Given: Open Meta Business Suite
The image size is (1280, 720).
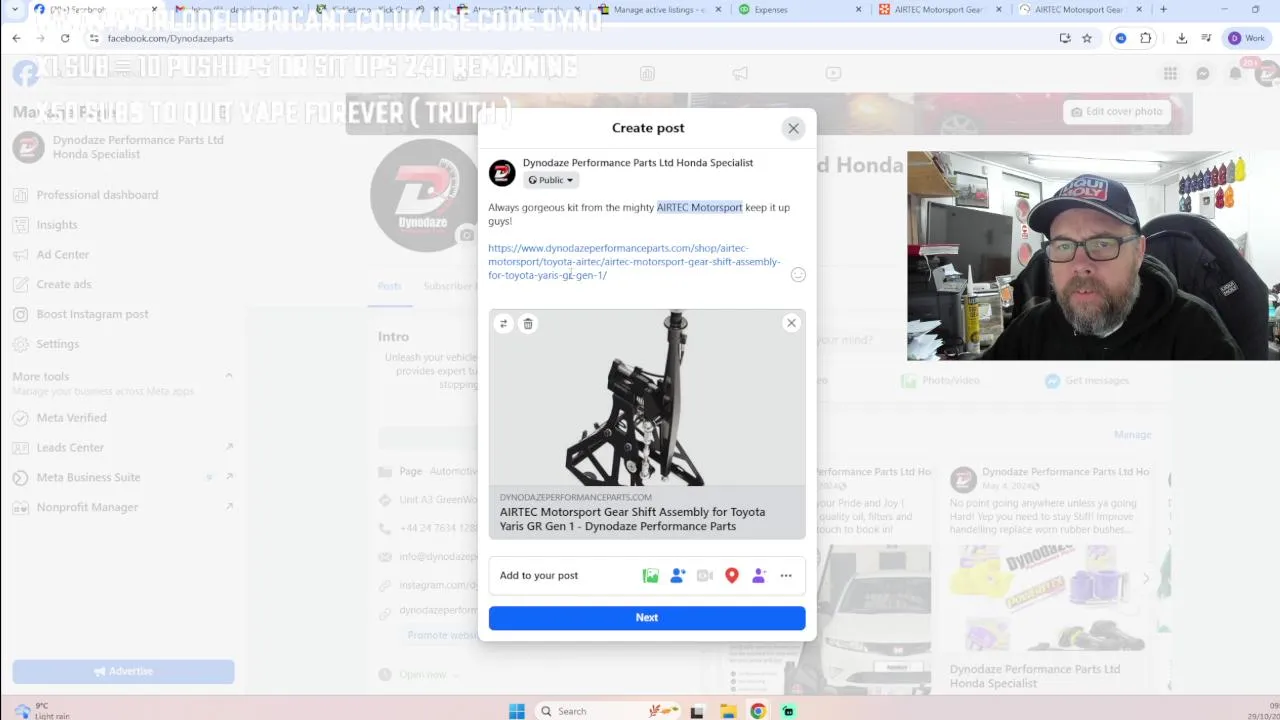Looking at the screenshot, I should pos(88,477).
